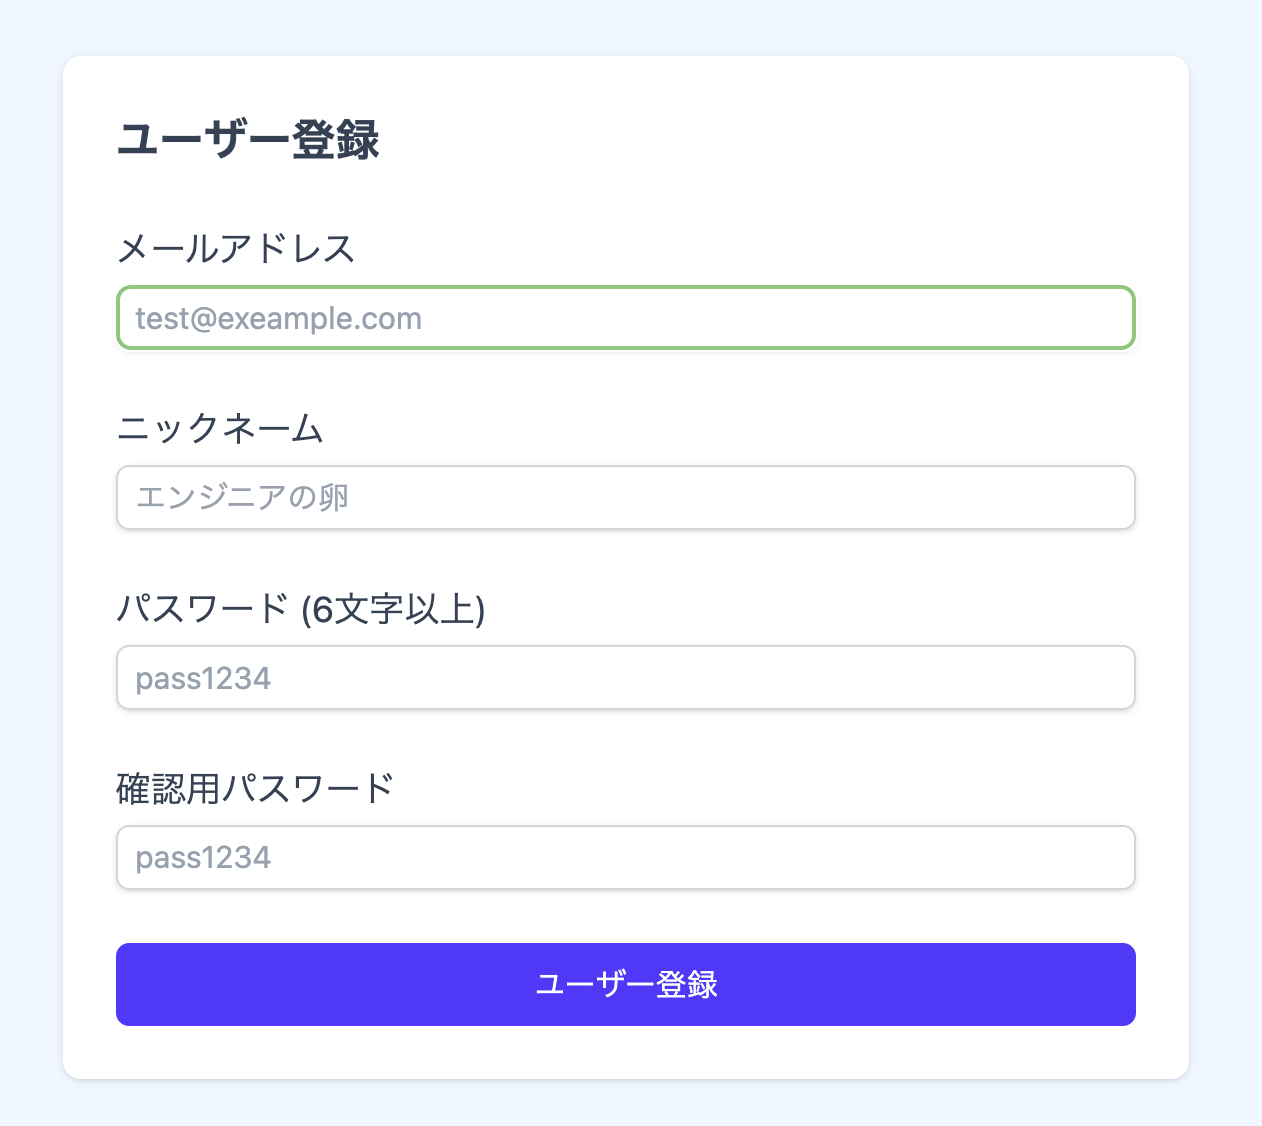
Task: Click the メールアドレス label text
Action: pyautogui.click(x=236, y=248)
